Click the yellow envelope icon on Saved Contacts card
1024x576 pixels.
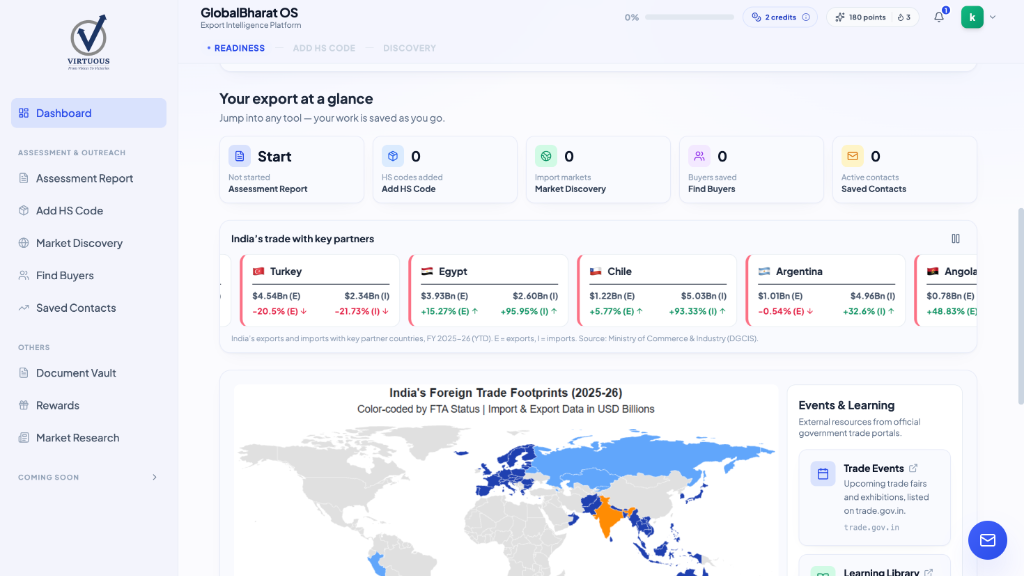pyautogui.click(x=852, y=156)
